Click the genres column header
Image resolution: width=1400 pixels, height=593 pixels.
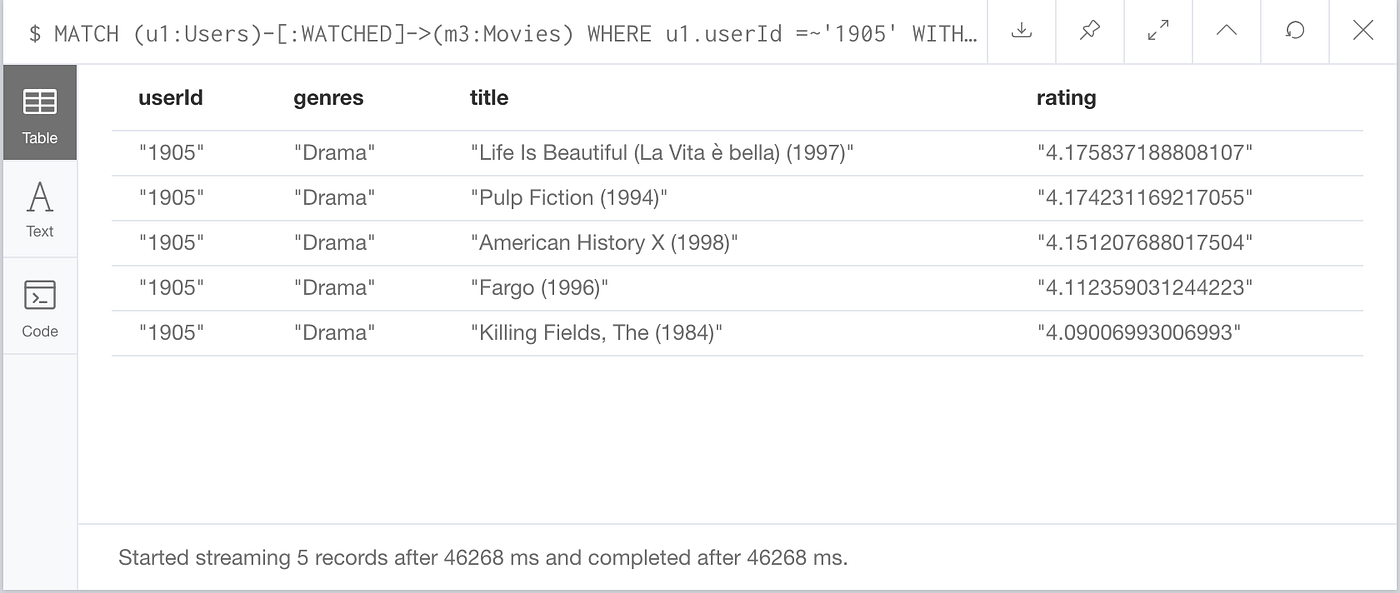[x=328, y=97]
